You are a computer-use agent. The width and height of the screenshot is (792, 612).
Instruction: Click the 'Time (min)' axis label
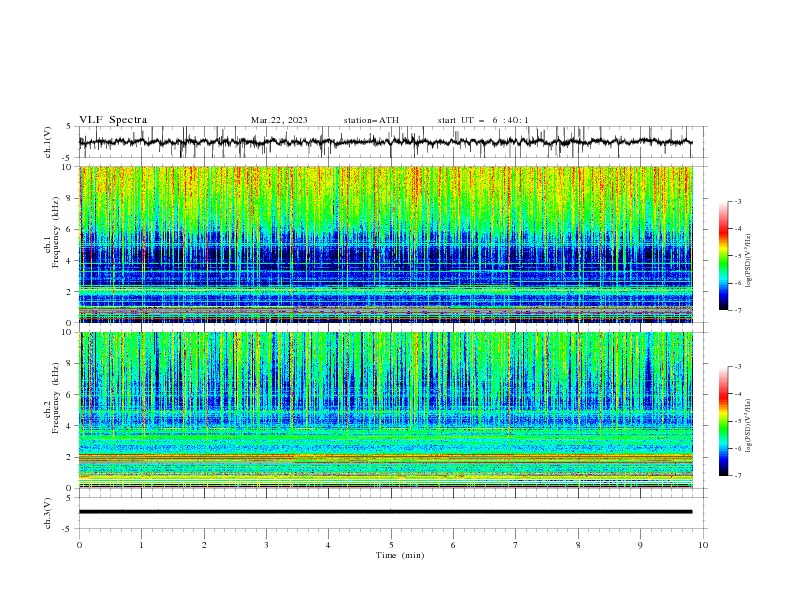tap(400, 555)
